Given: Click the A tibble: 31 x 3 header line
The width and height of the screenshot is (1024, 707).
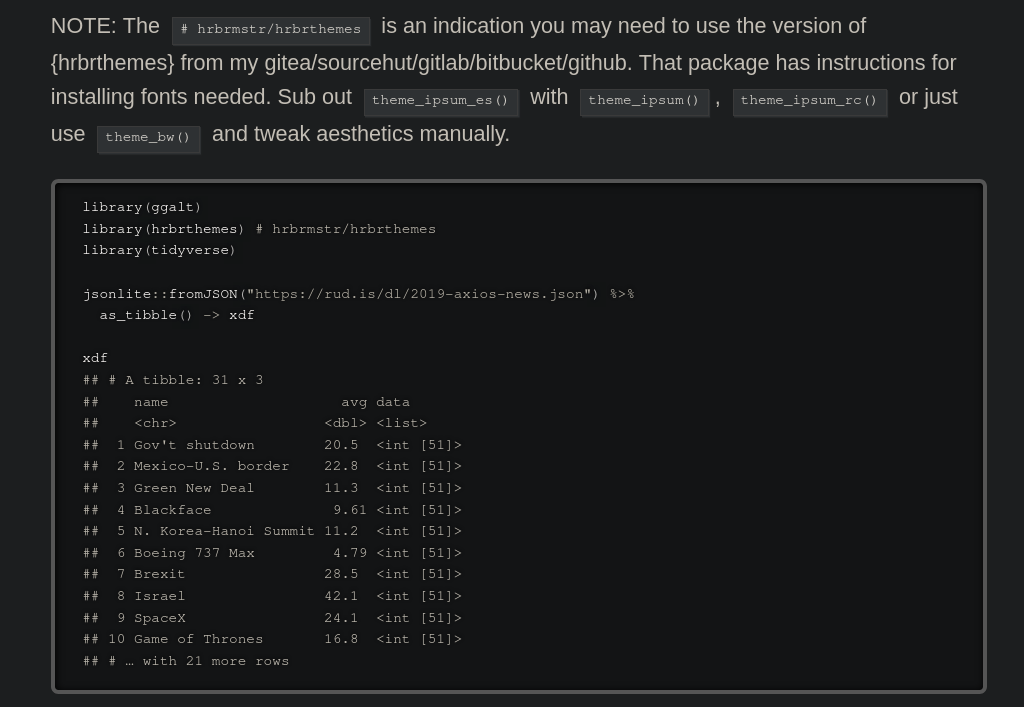Looking at the screenshot, I should pyautogui.click(x=172, y=379).
